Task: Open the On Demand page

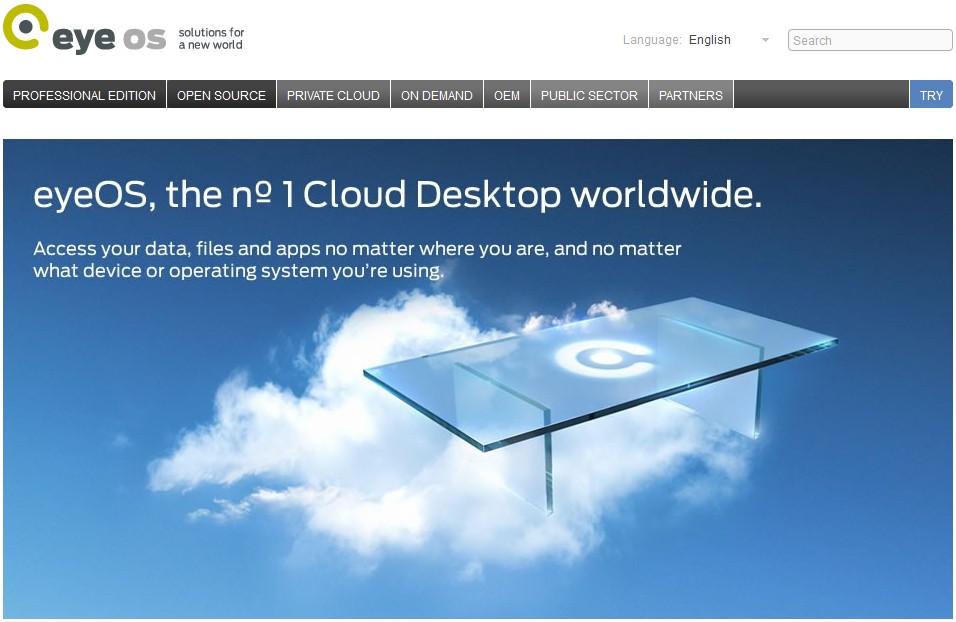Action: pos(437,95)
